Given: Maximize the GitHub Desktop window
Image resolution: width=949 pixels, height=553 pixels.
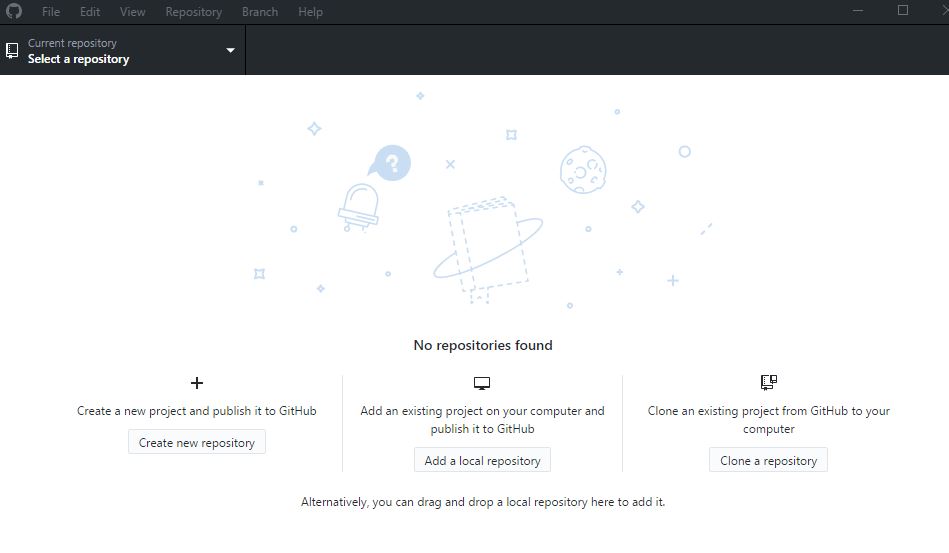Looking at the screenshot, I should point(903,10).
